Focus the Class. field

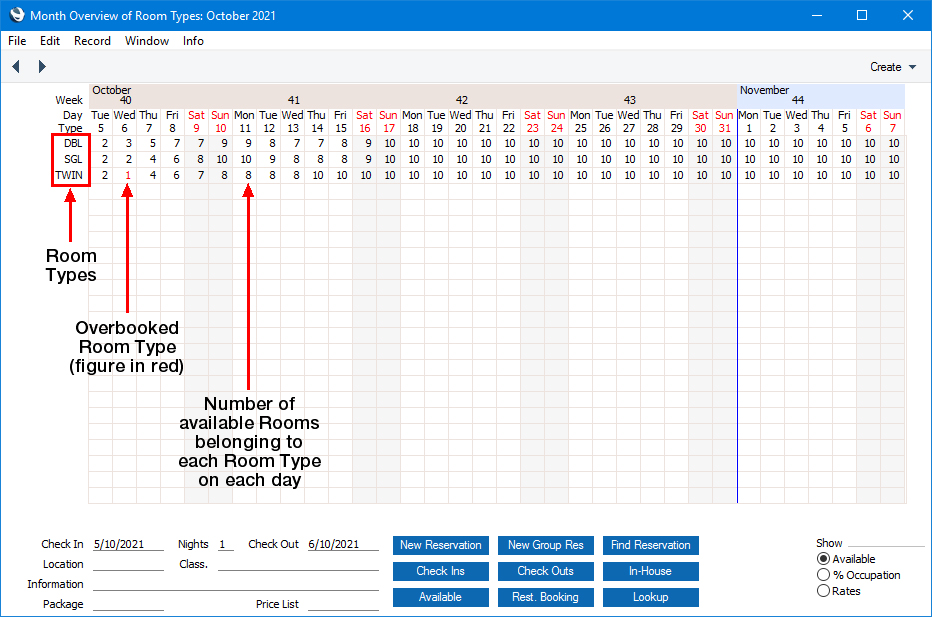click(298, 564)
